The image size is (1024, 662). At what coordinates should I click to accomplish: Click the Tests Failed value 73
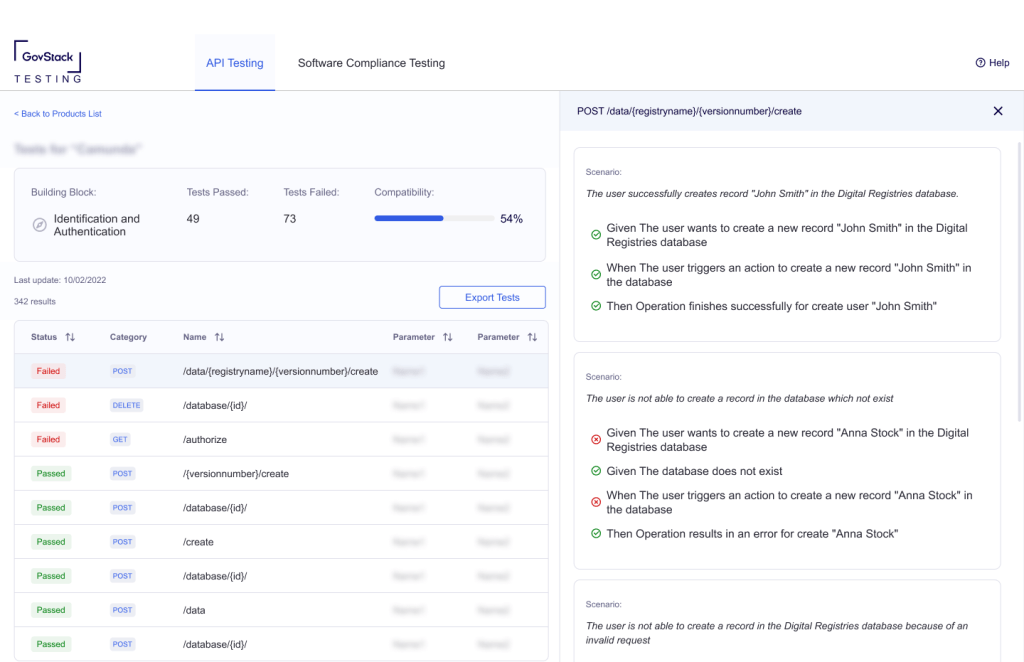coord(289,219)
